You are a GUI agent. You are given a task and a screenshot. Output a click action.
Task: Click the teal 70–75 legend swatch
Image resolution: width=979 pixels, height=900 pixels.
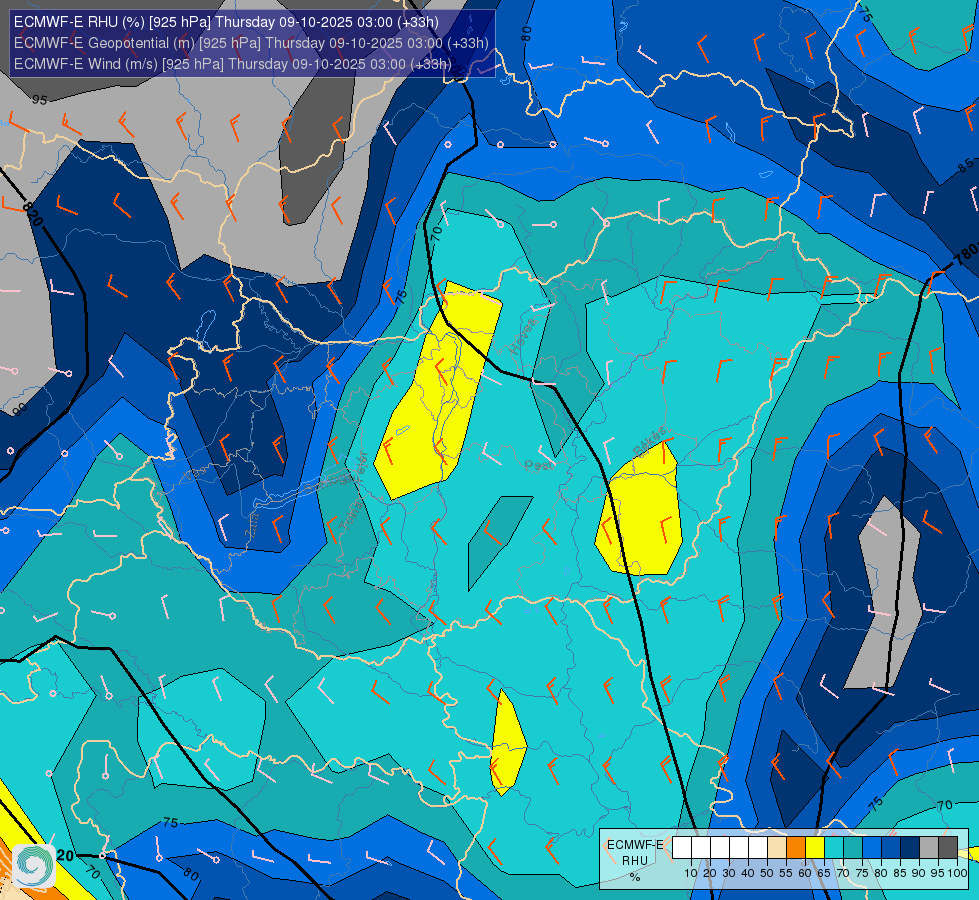(853, 848)
